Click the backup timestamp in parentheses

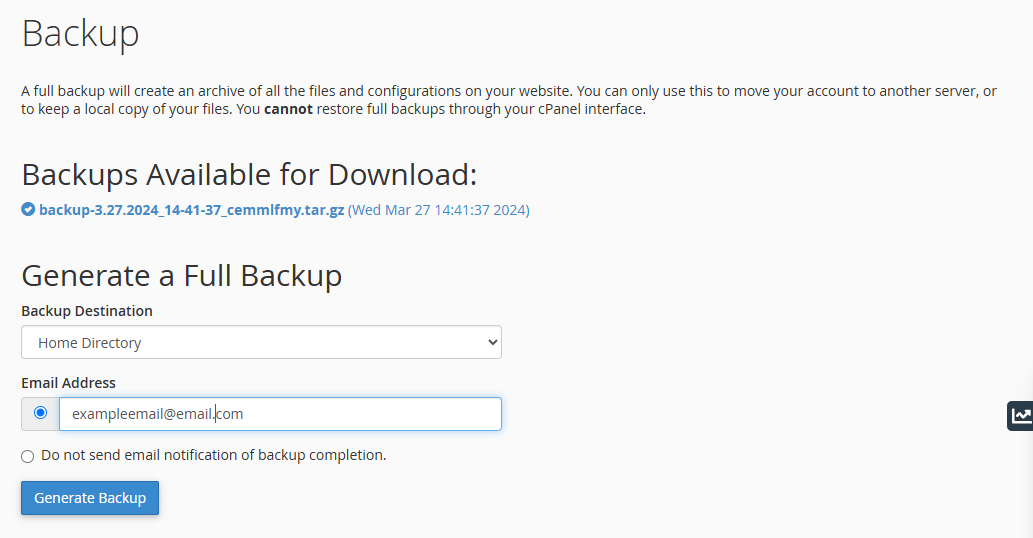(438, 210)
